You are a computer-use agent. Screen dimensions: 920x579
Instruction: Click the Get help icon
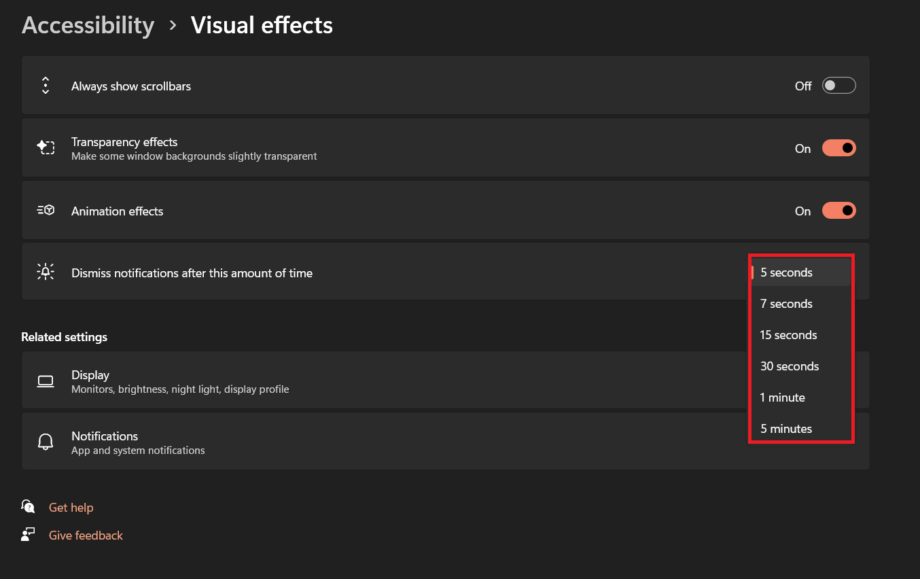pyautogui.click(x=28, y=506)
